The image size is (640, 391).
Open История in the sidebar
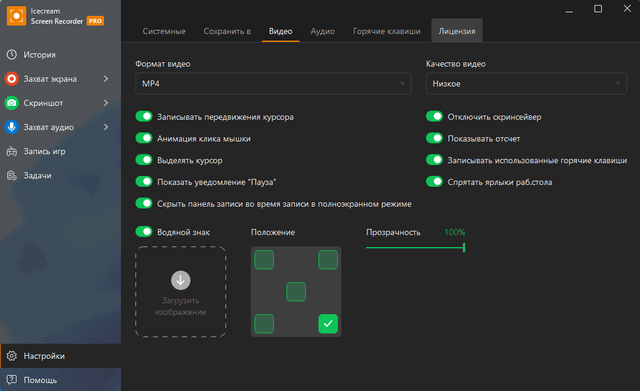60,54
